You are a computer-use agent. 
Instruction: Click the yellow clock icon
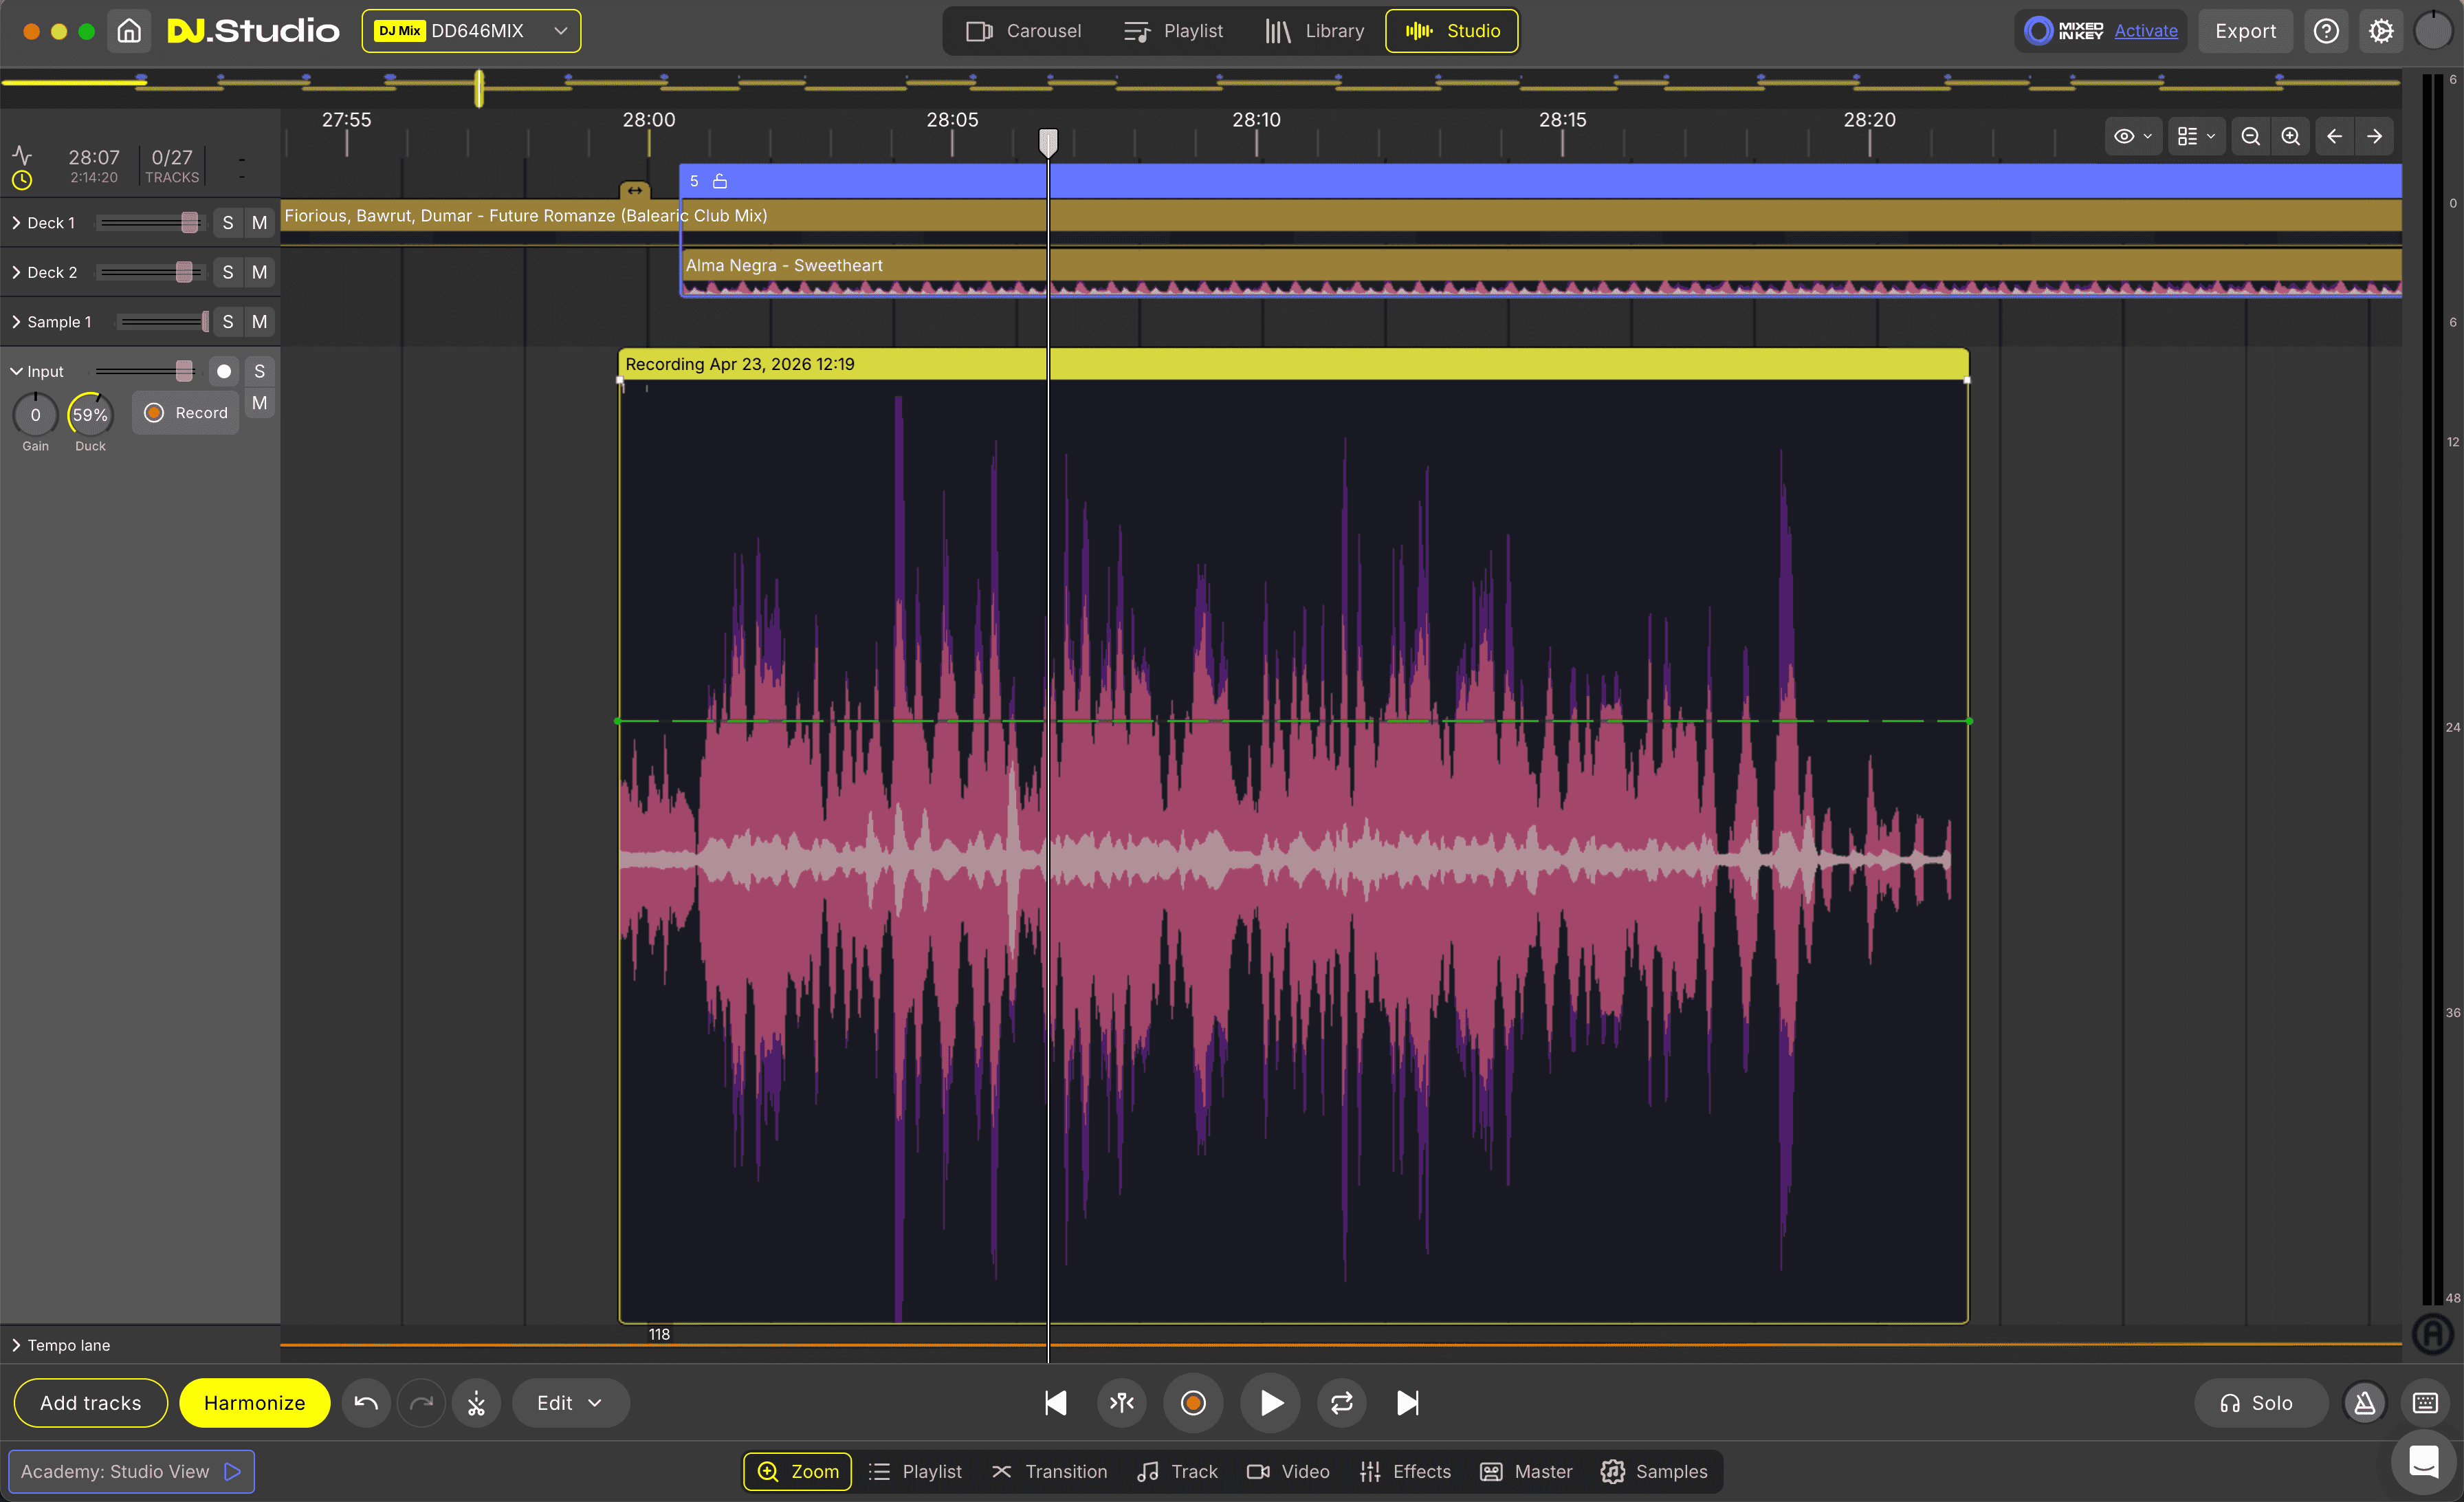coord(22,180)
